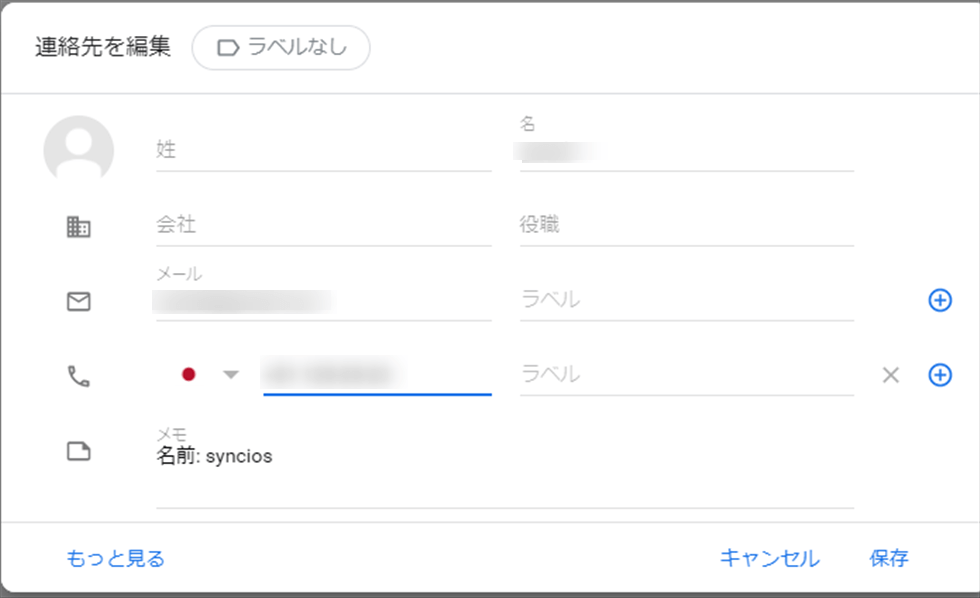Click the Japan flag country selector
The image size is (980, 598).
pyautogui.click(x=188, y=375)
